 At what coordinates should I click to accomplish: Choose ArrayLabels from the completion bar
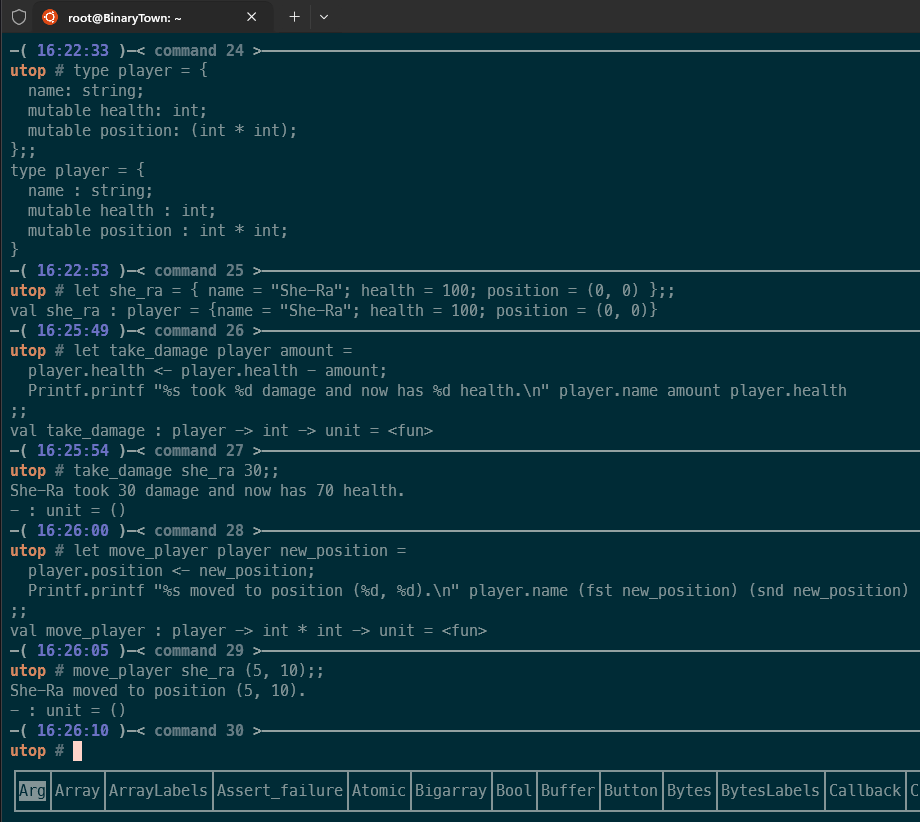158,790
